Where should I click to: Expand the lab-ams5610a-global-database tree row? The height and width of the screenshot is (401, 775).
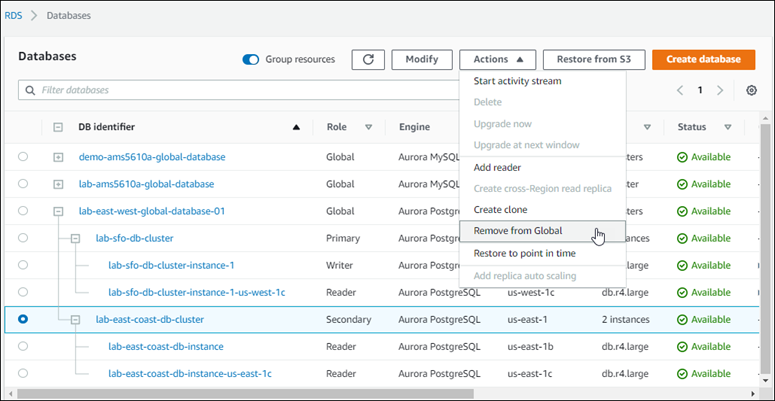point(58,184)
